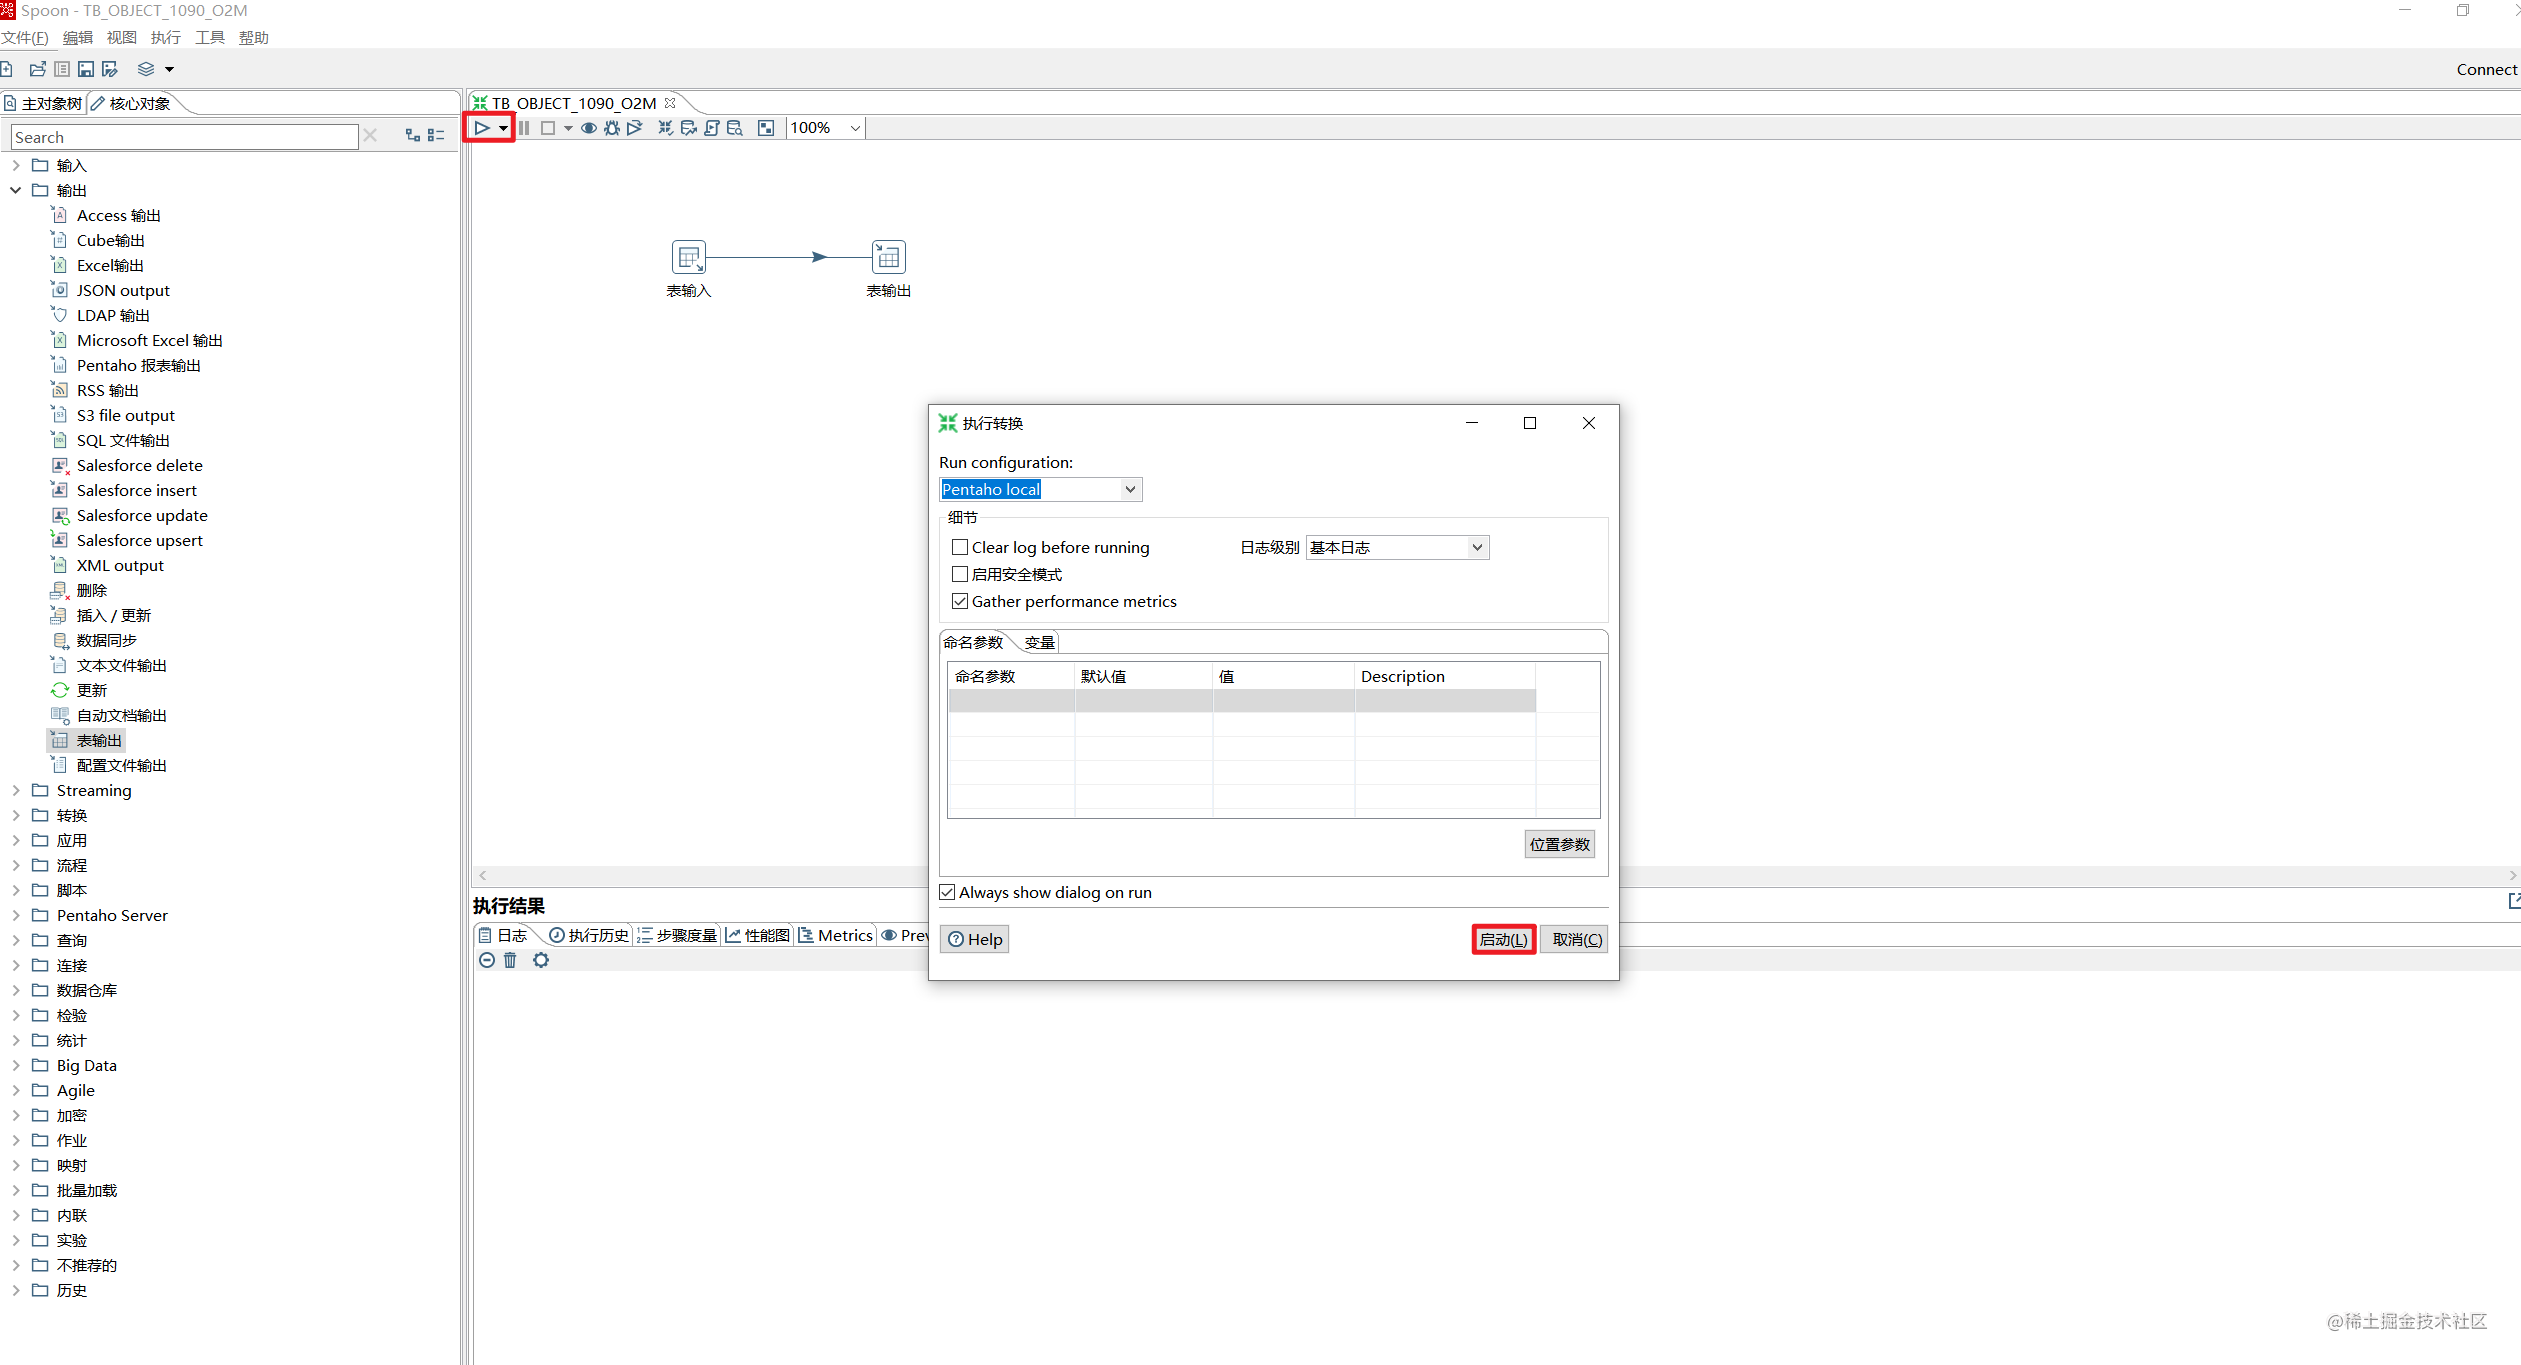Open the 执行 menu in menu bar
This screenshot has width=2521, height=1365.
[165, 38]
